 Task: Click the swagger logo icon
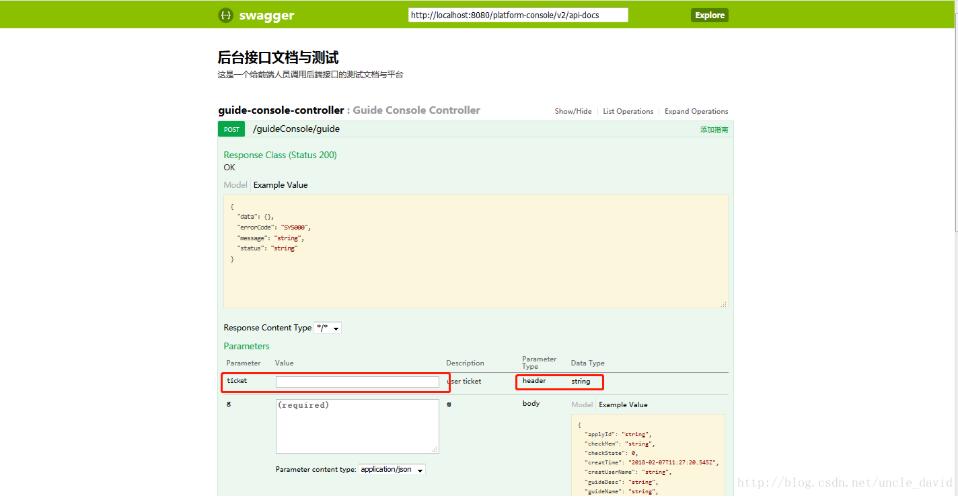[x=225, y=15]
